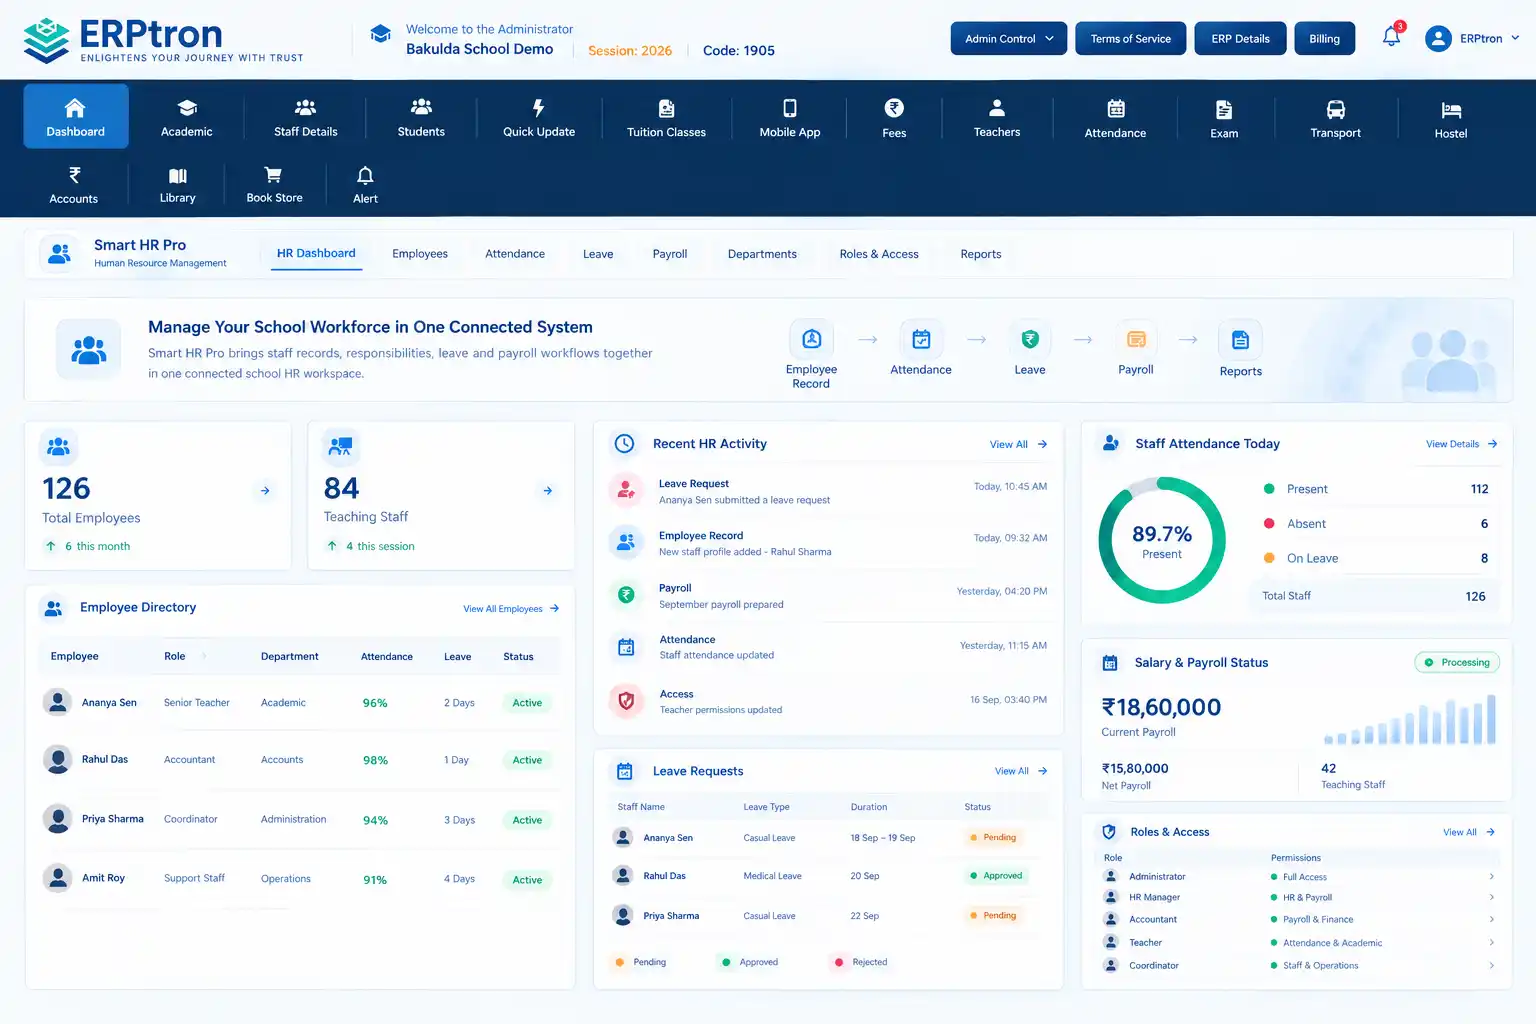Viewport: 1536px width, 1024px height.
Task: Open the notification bell in header
Action: [1391, 37]
